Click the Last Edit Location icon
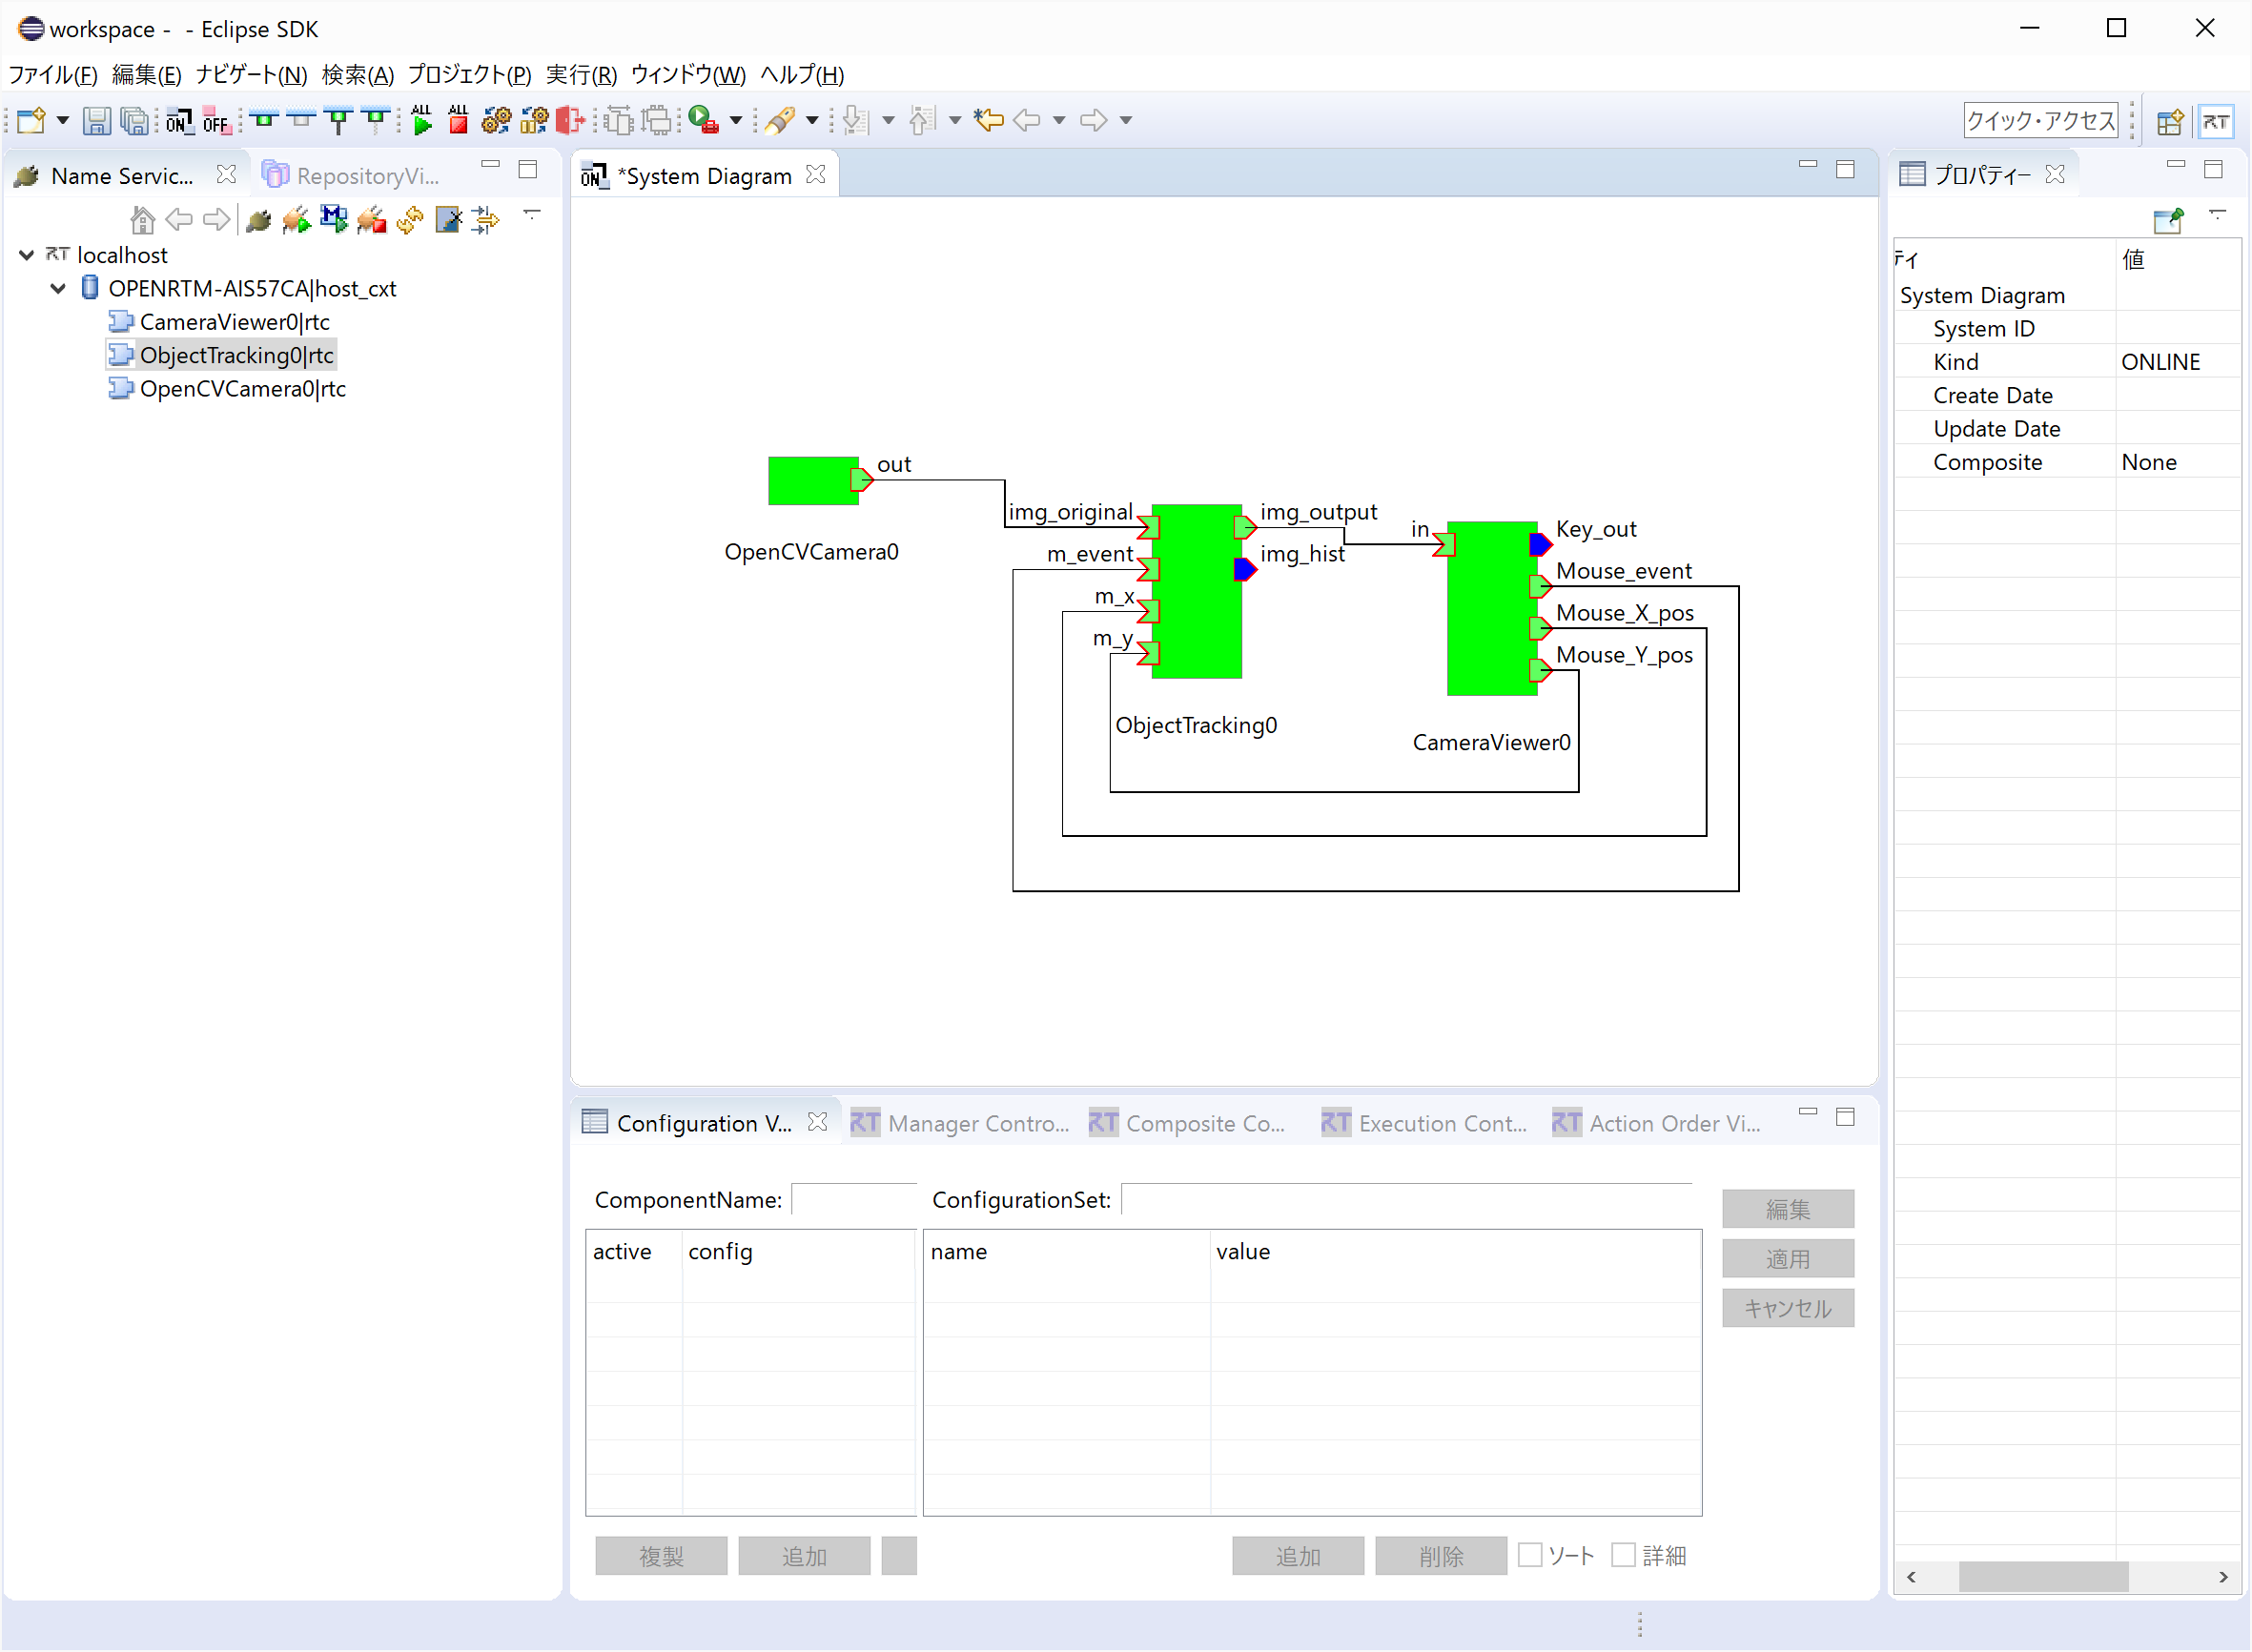 coord(989,121)
